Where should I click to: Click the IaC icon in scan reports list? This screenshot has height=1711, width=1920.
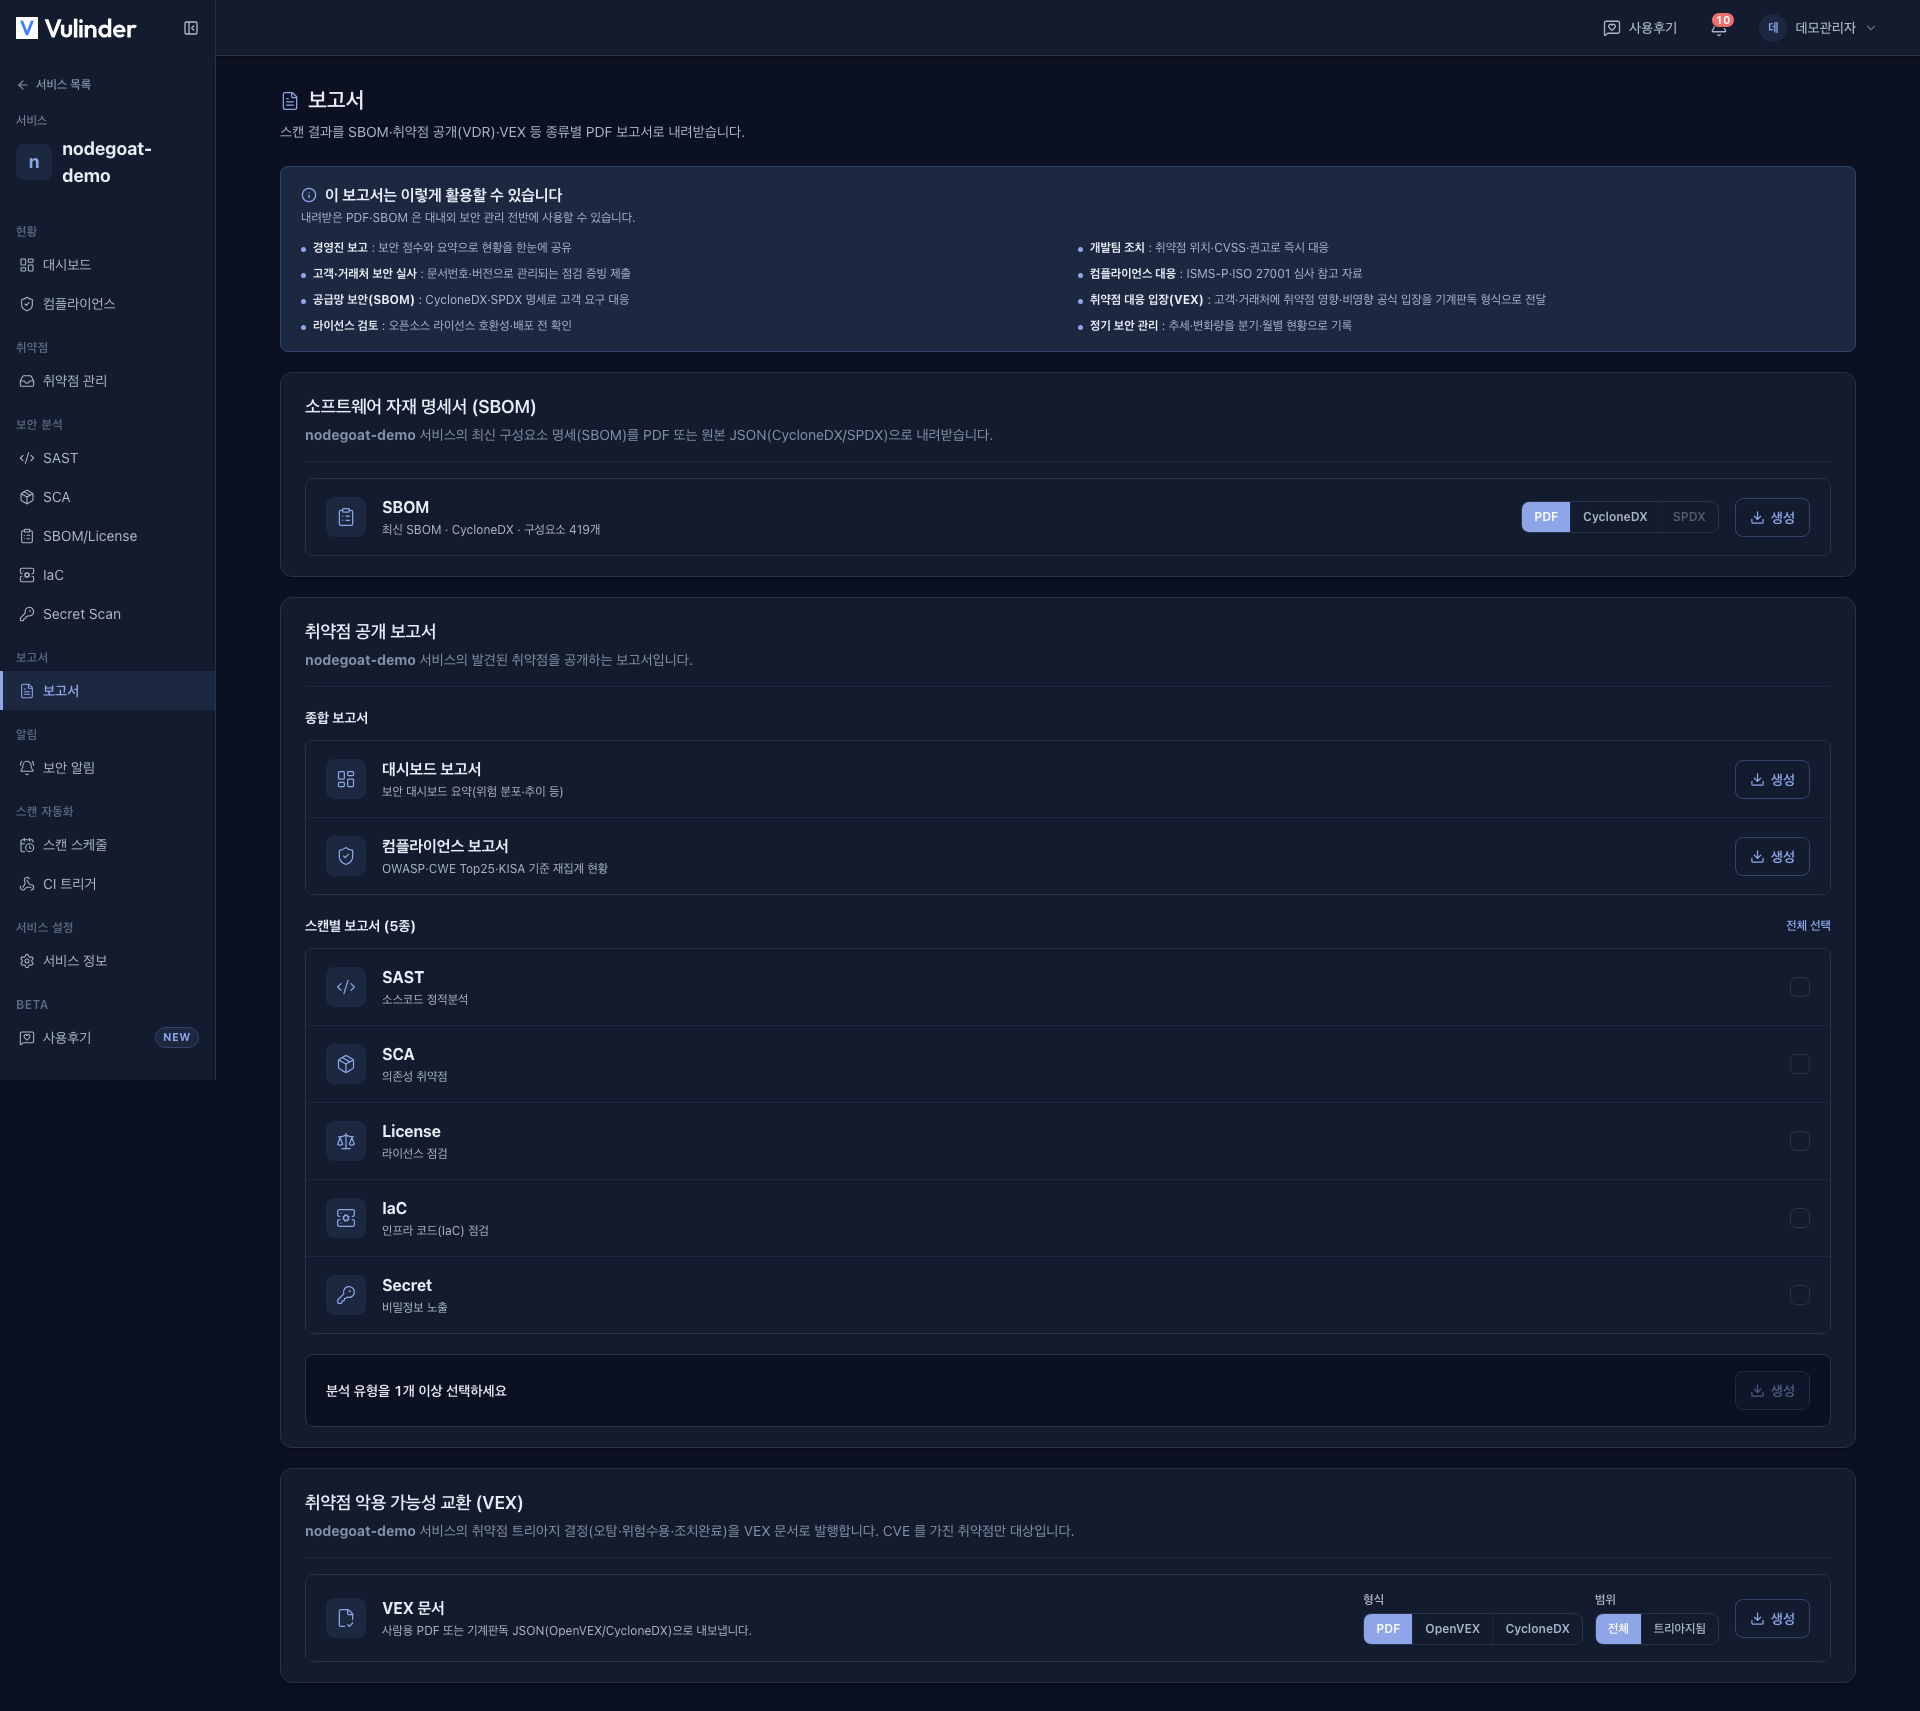(x=346, y=1218)
